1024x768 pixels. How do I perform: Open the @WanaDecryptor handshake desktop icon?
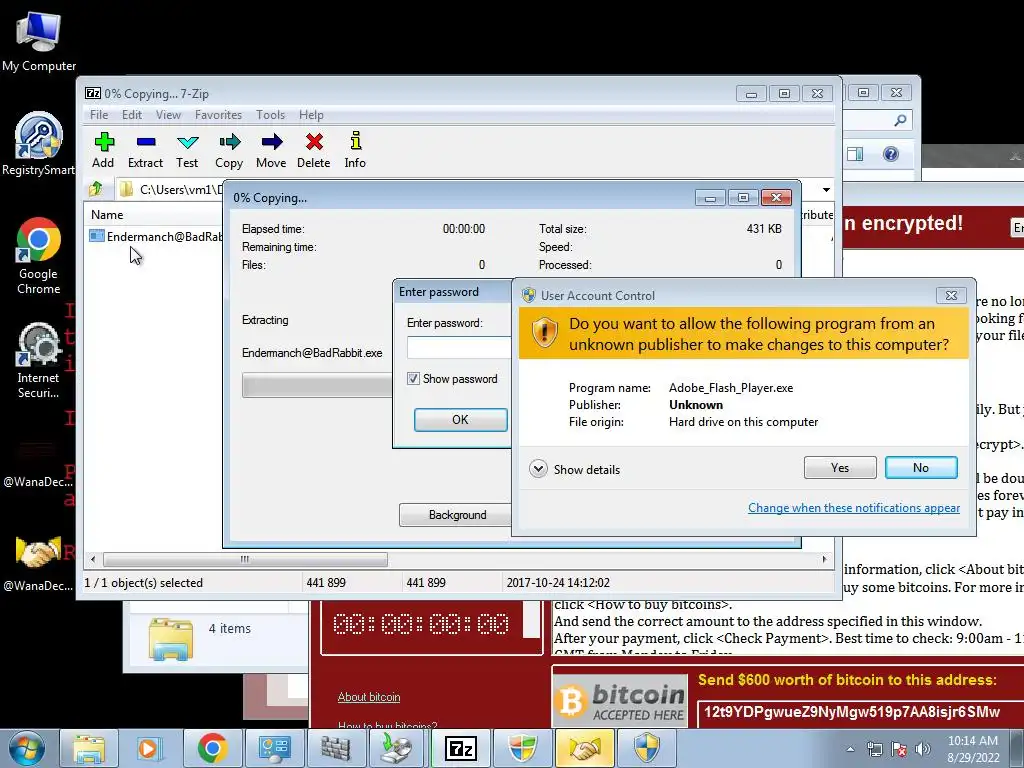(x=39, y=562)
